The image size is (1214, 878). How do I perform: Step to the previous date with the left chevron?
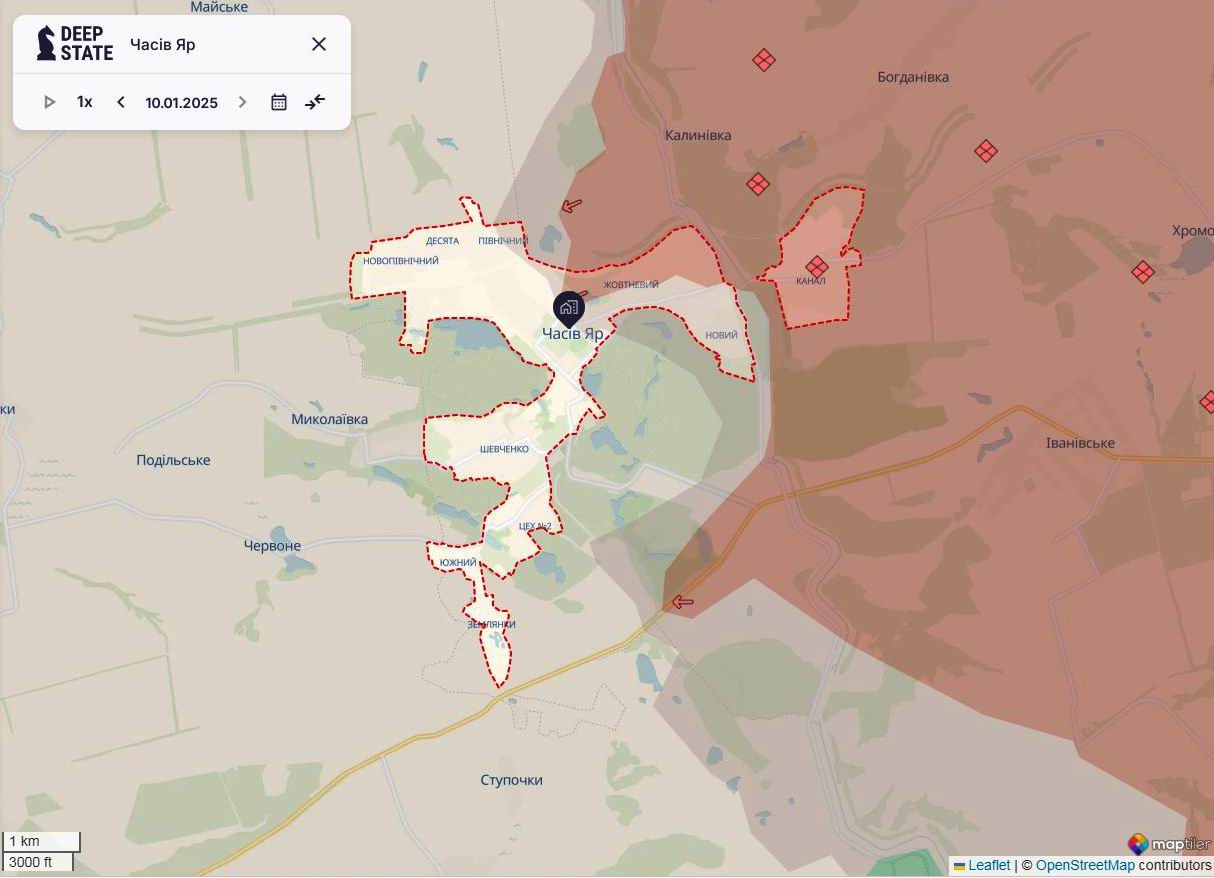120,101
